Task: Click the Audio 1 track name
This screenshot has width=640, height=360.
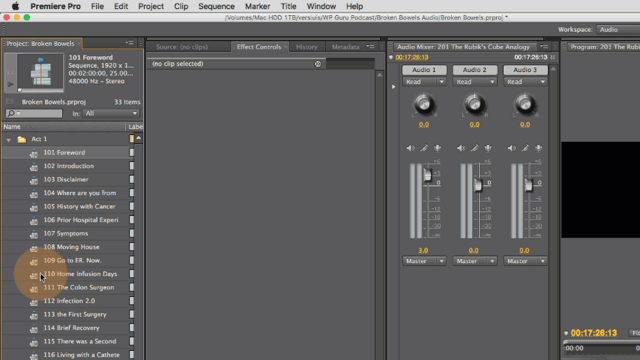Action: tap(424, 70)
